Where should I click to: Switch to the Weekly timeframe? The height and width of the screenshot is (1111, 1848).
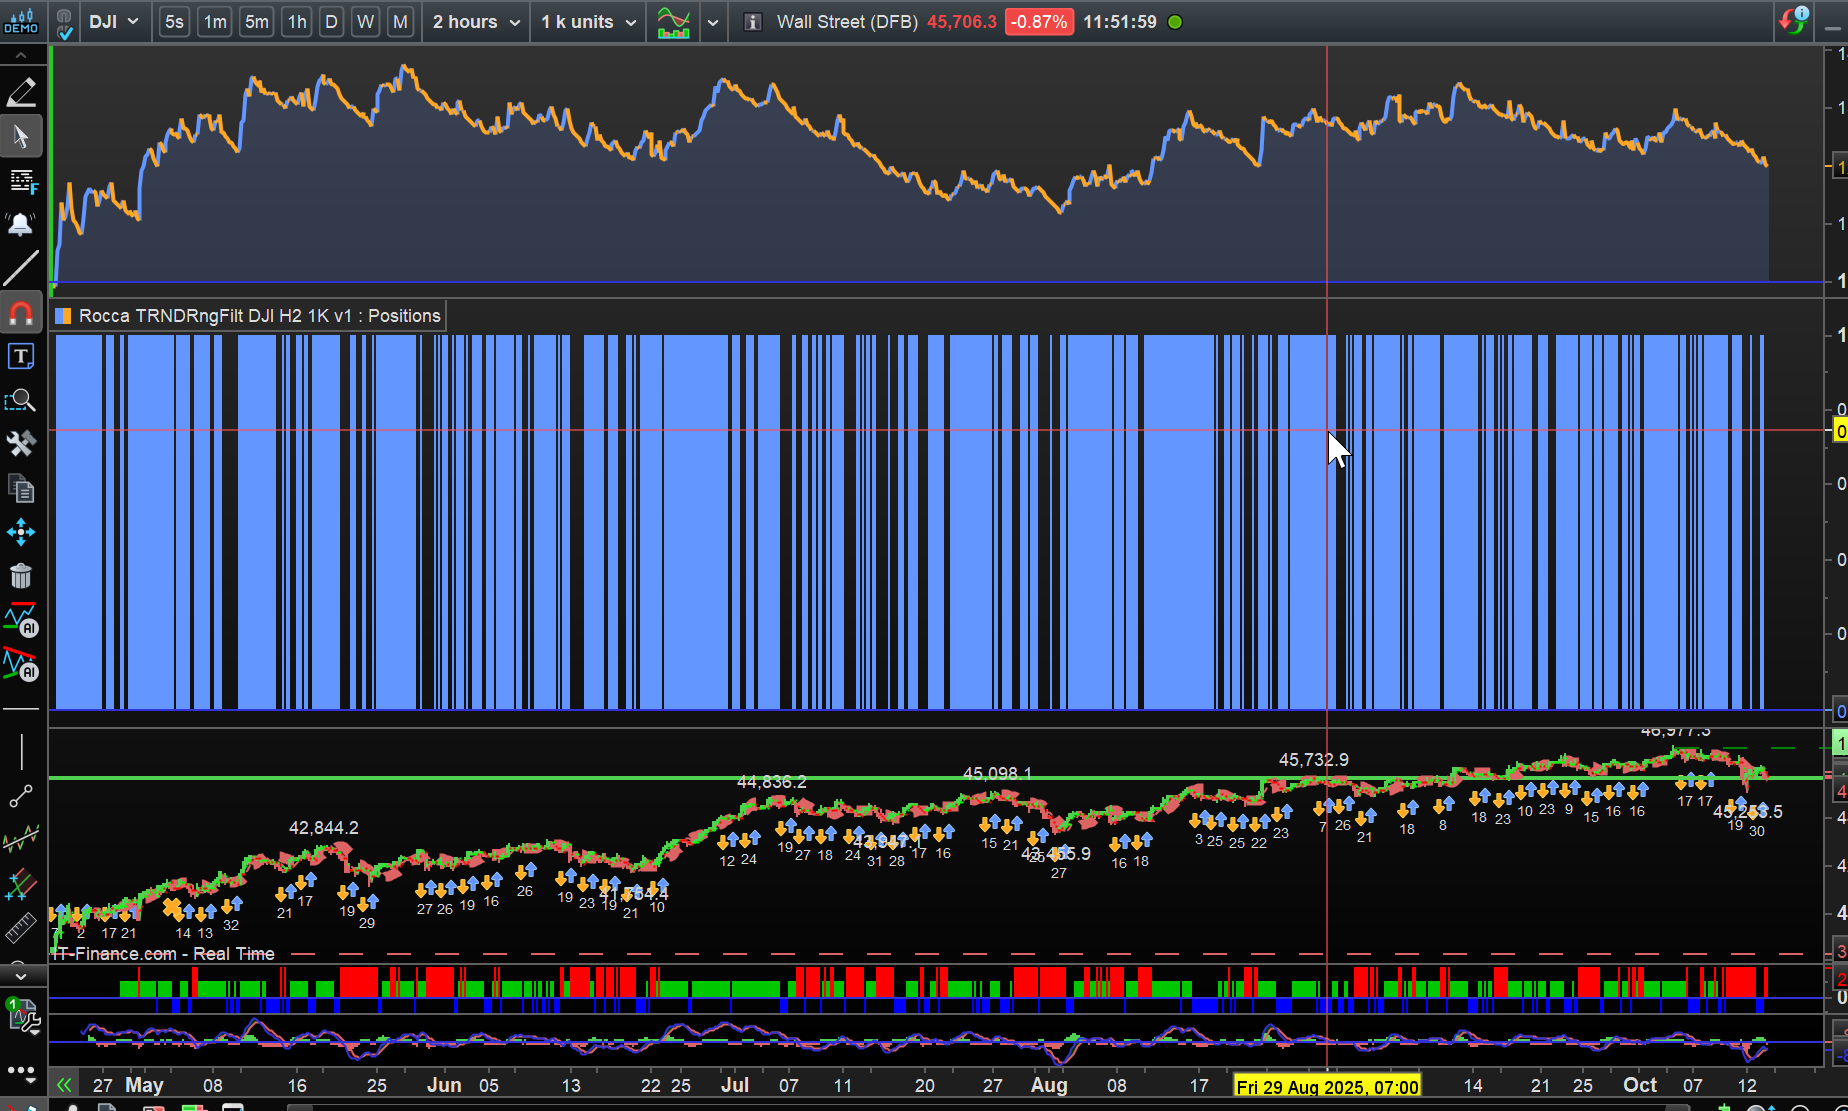coord(366,22)
